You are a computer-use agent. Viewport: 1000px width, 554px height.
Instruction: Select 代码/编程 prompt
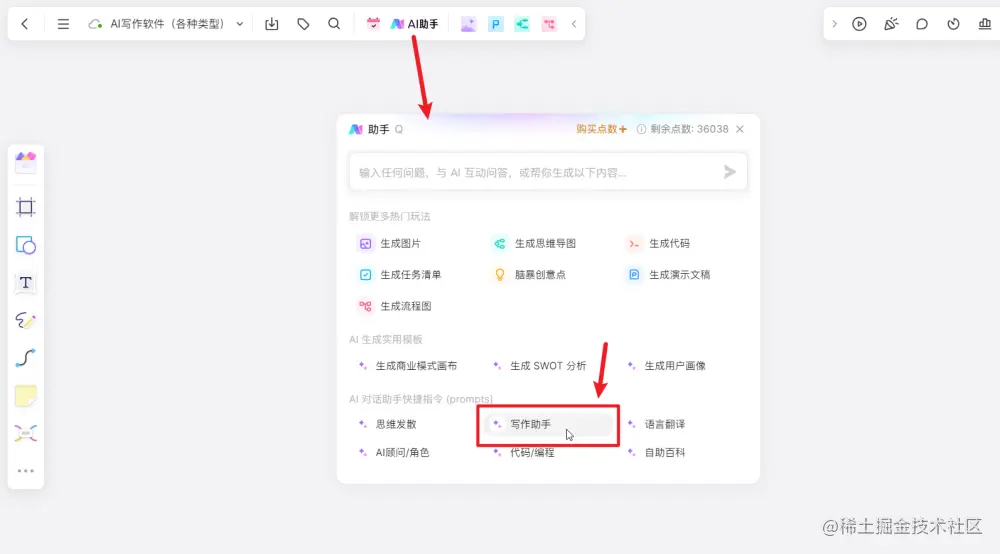click(524, 453)
